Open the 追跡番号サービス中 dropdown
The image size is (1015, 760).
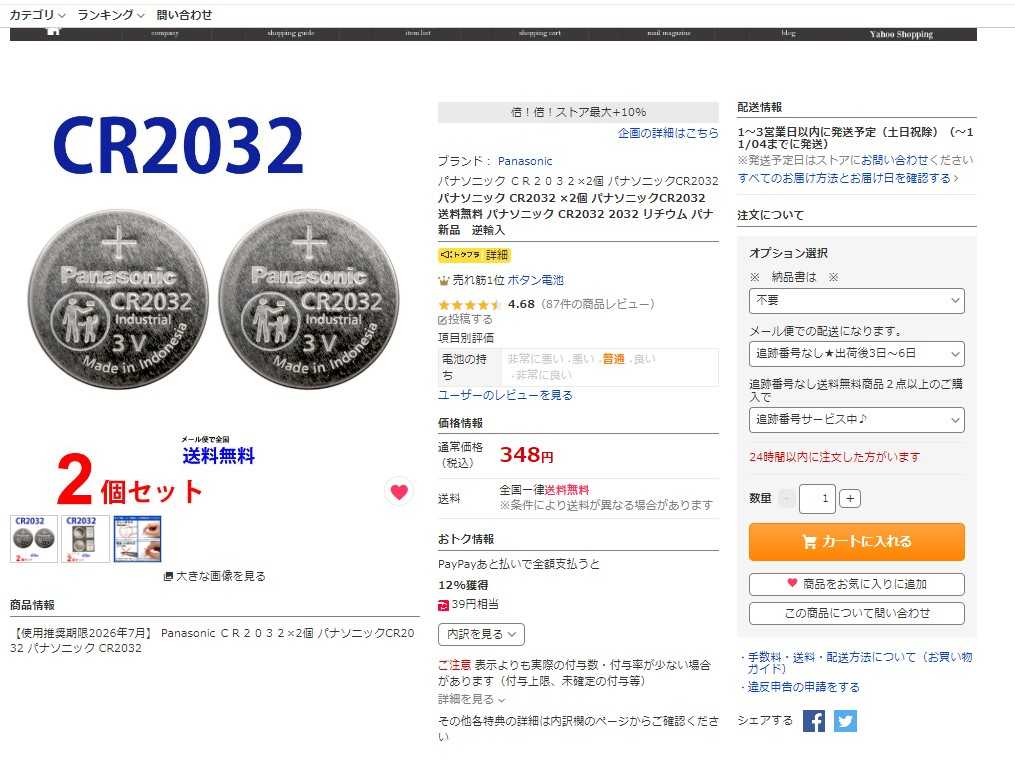(x=856, y=419)
